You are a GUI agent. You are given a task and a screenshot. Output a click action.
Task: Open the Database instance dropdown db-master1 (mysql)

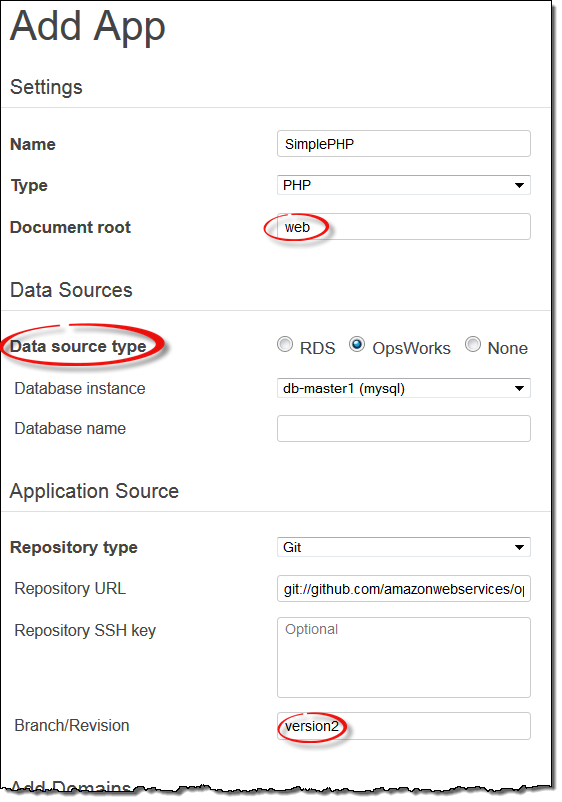click(403, 388)
